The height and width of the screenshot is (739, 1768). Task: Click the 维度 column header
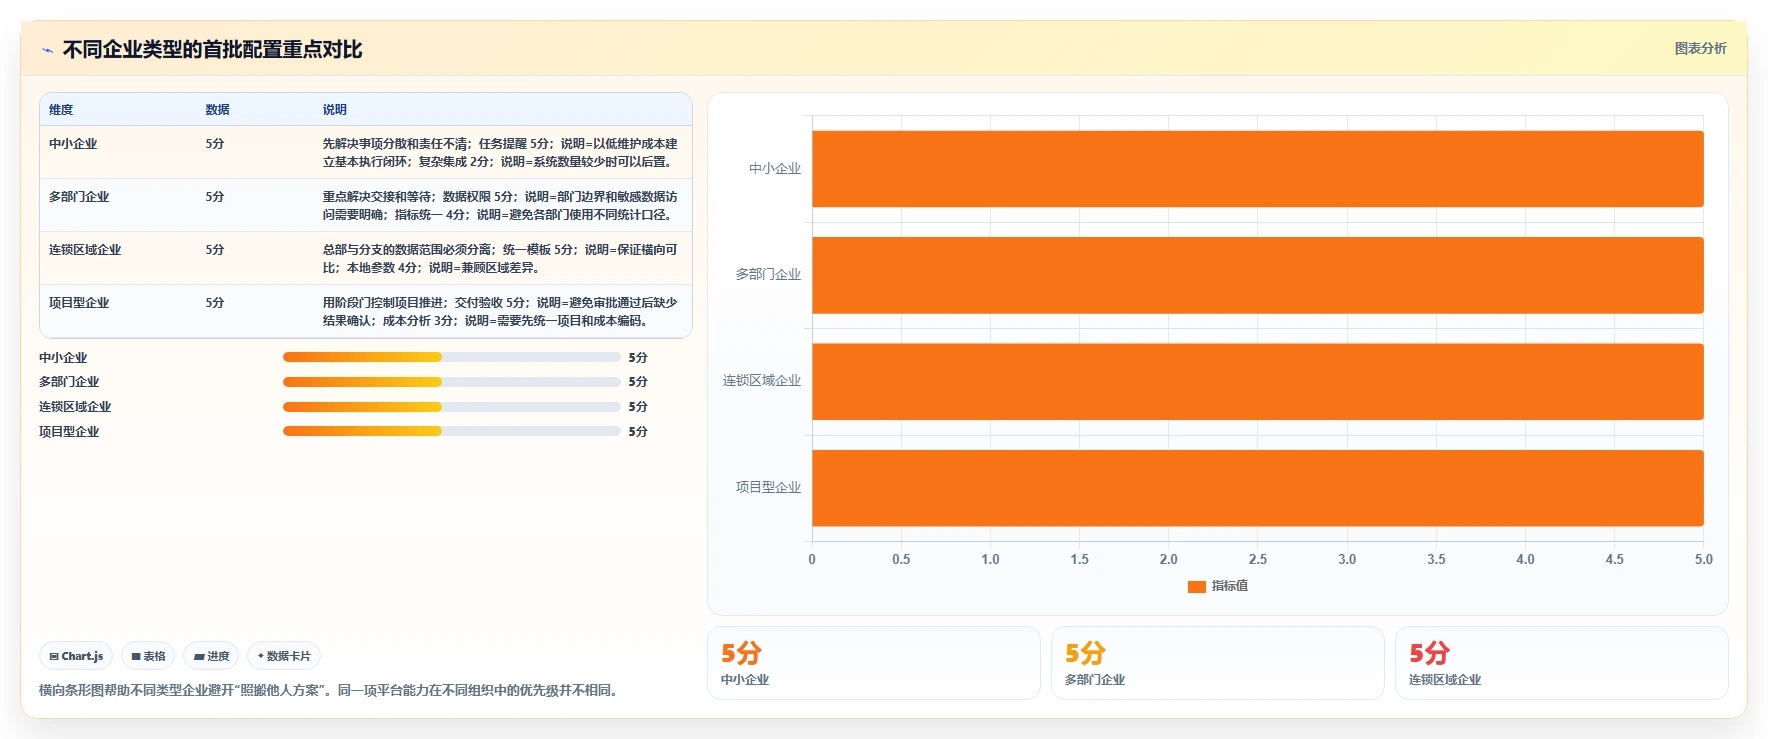click(61, 110)
